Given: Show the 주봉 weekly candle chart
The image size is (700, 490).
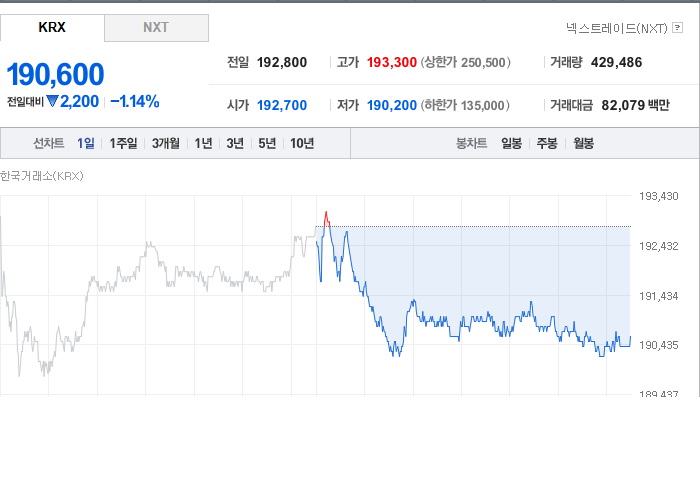Looking at the screenshot, I should pyautogui.click(x=547, y=143).
